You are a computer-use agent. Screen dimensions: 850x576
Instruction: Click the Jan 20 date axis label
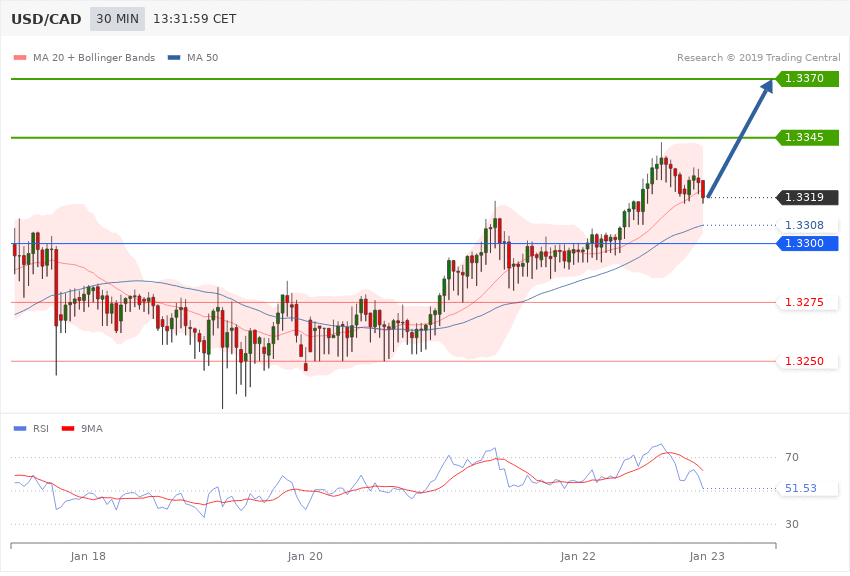[x=305, y=556]
